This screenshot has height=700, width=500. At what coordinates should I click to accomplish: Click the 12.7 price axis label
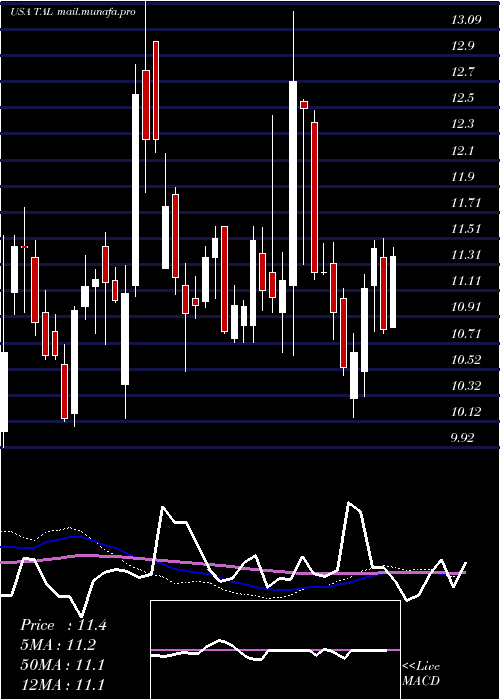(462, 72)
